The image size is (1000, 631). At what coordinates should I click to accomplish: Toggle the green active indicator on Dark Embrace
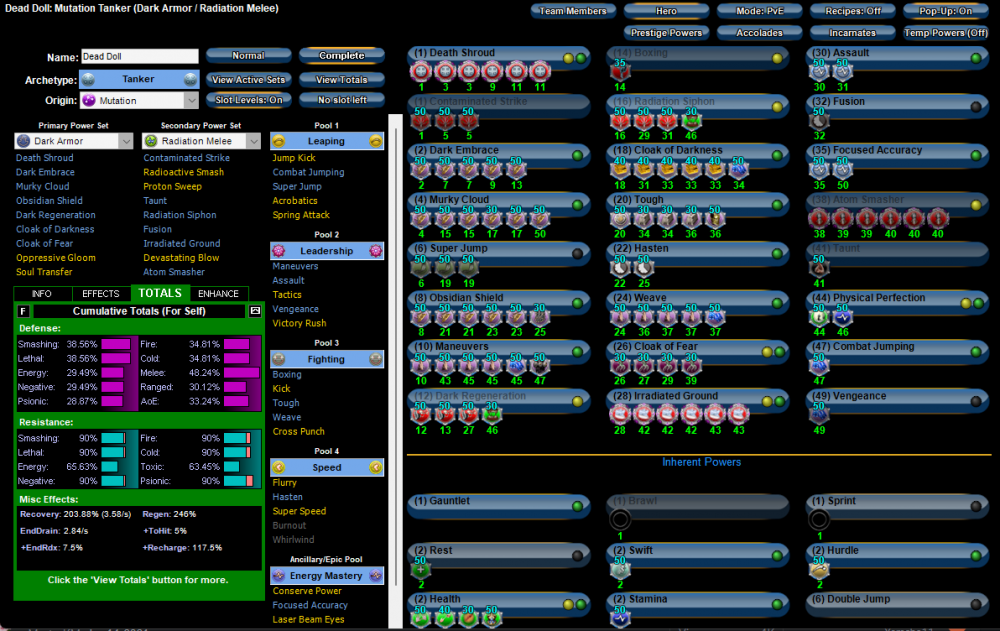[x=577, y=156]
